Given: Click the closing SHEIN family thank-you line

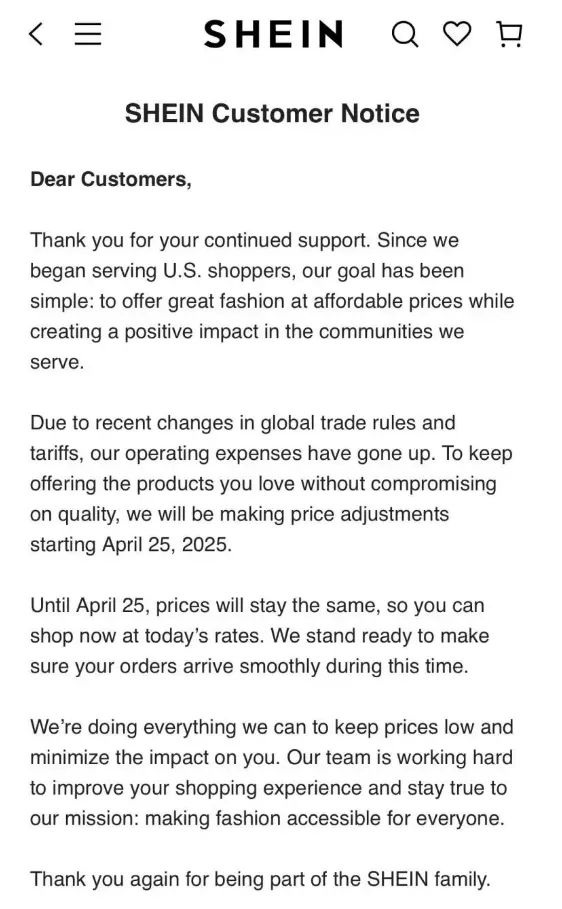Looking at the screenshot, I should (260, 879).
